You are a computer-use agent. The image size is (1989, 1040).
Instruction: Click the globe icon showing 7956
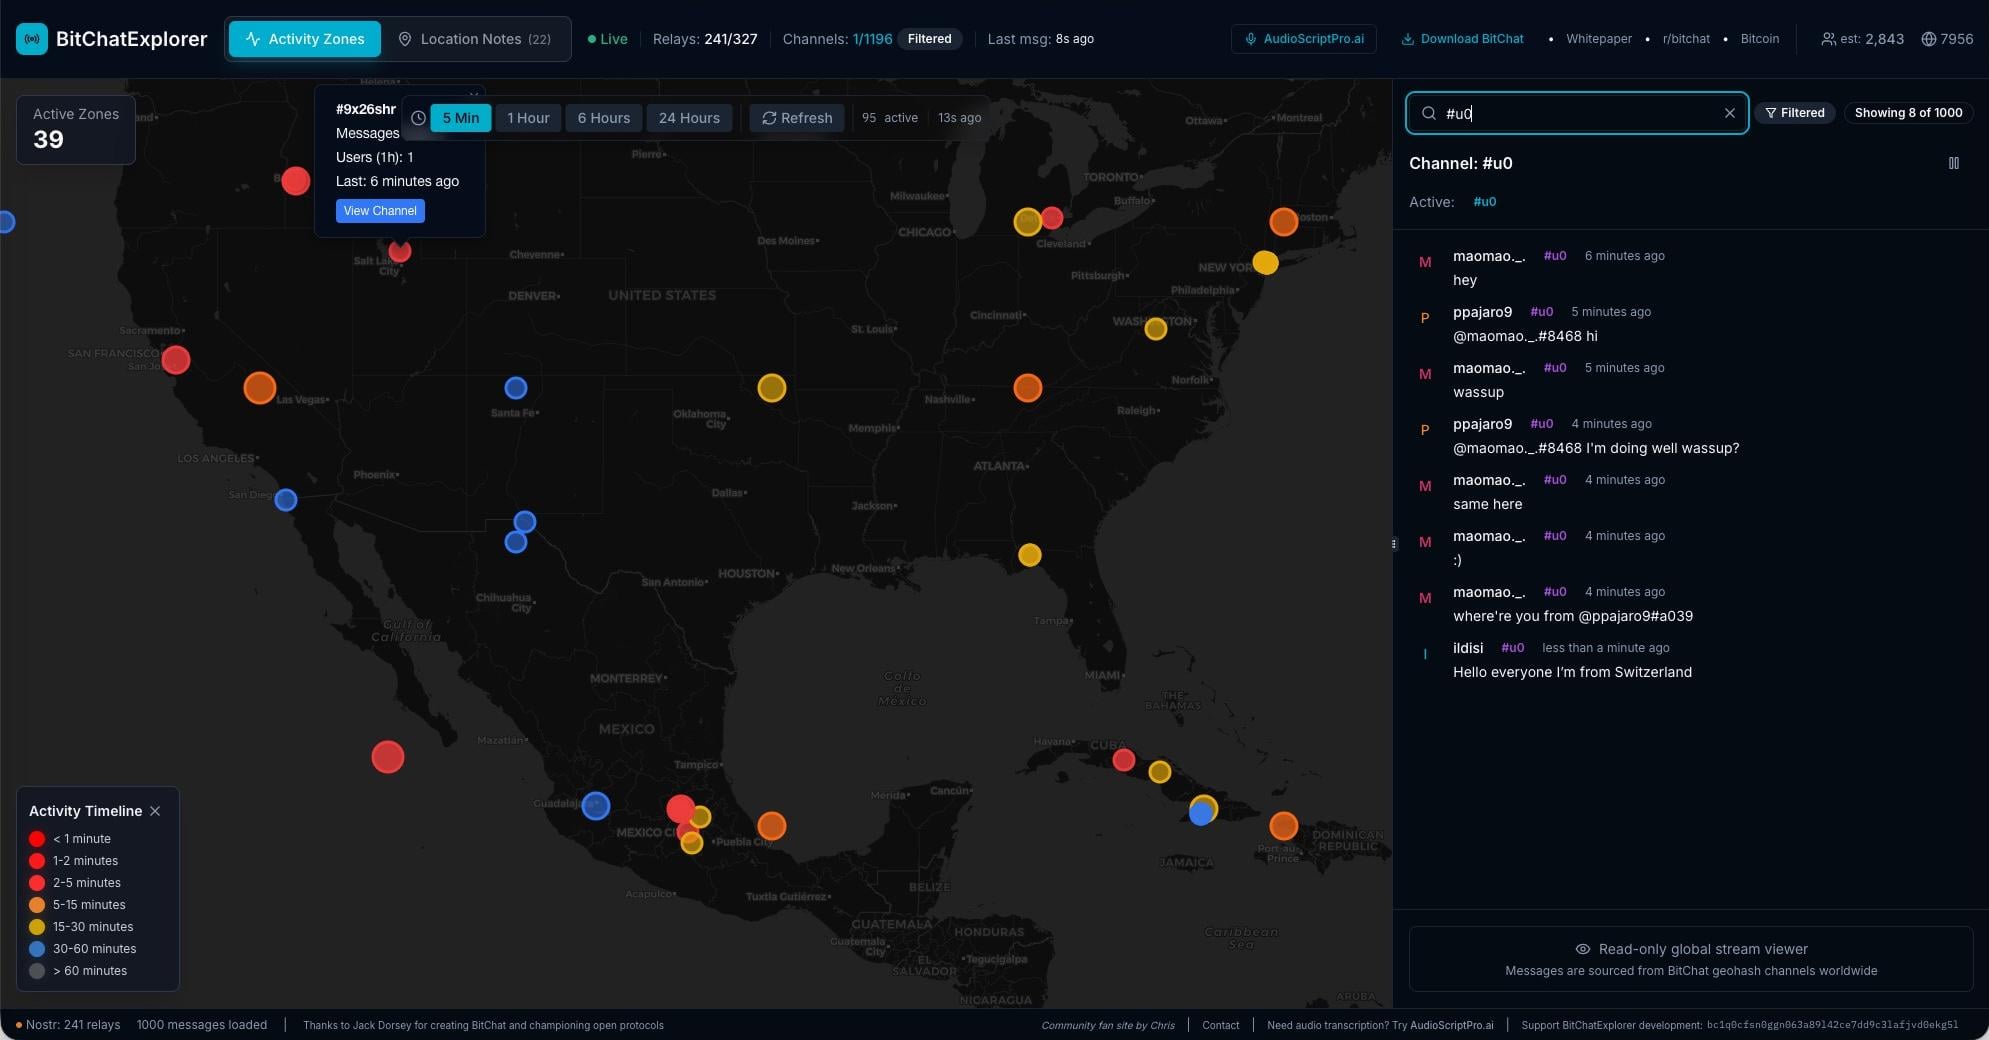1928,39
